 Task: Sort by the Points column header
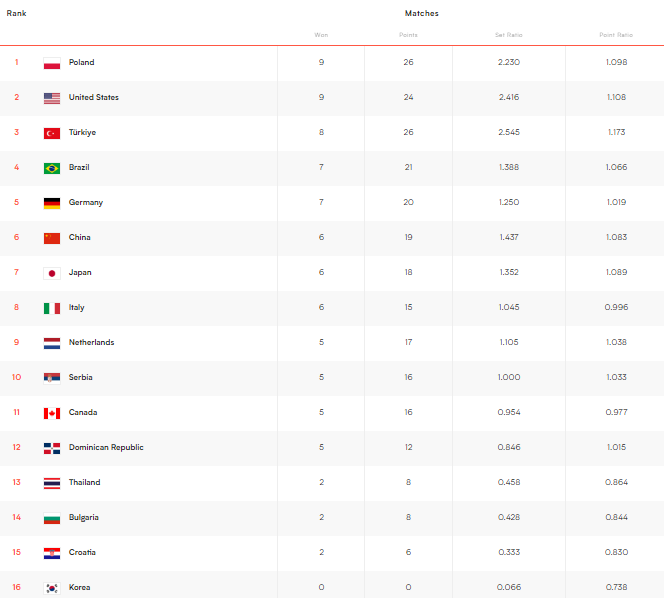408,35
